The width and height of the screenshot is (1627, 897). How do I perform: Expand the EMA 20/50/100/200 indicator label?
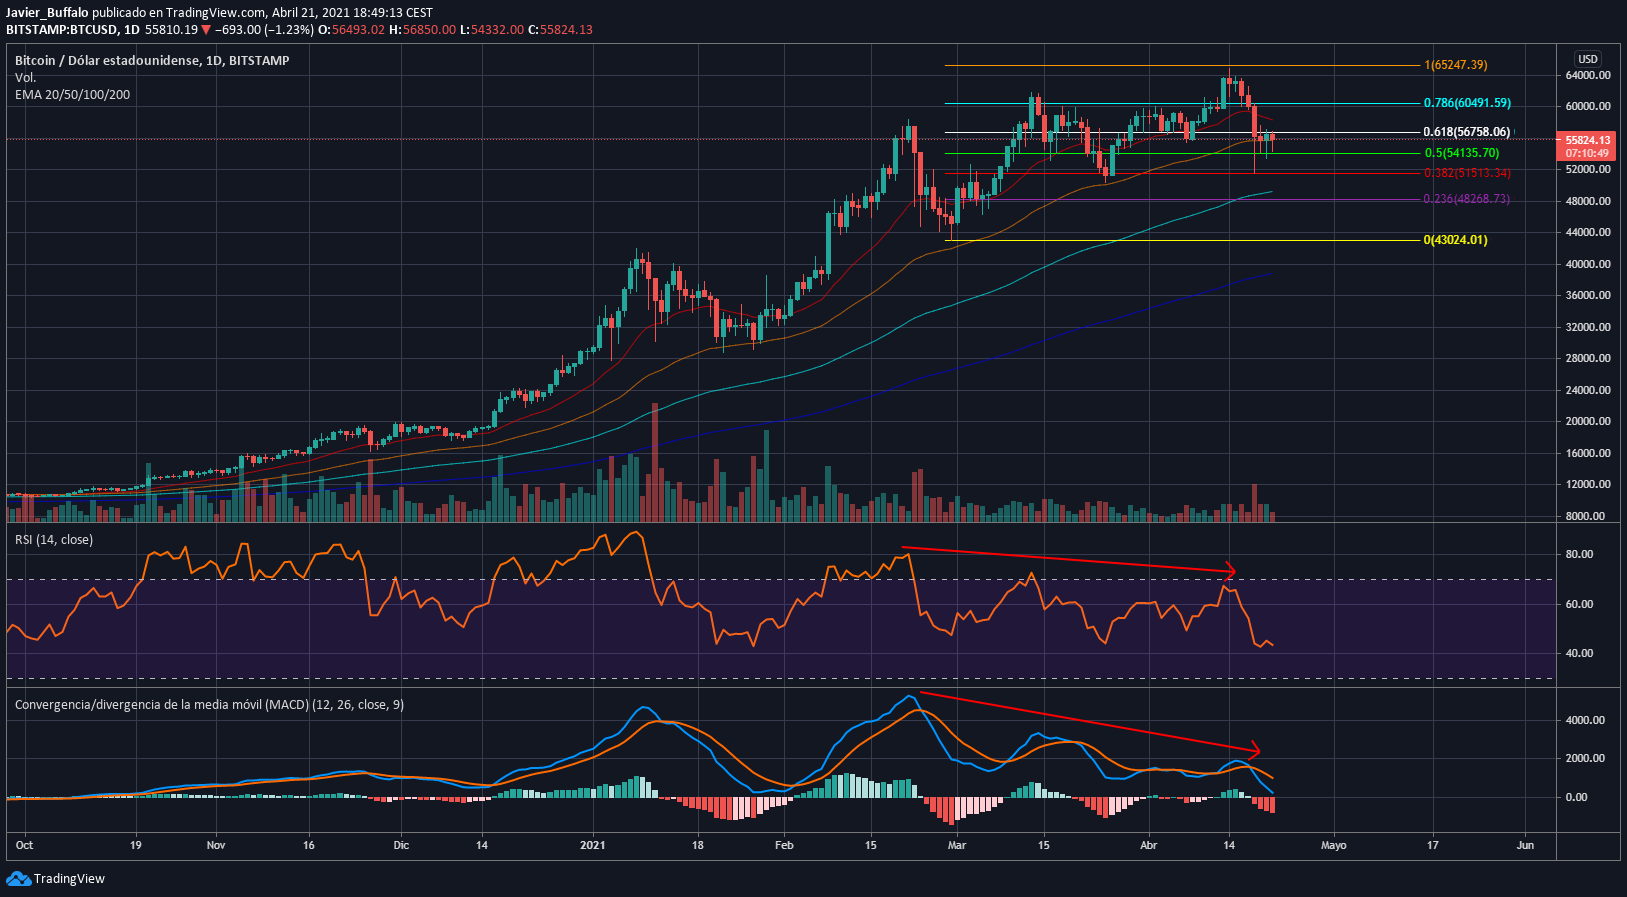click(72, 95)
